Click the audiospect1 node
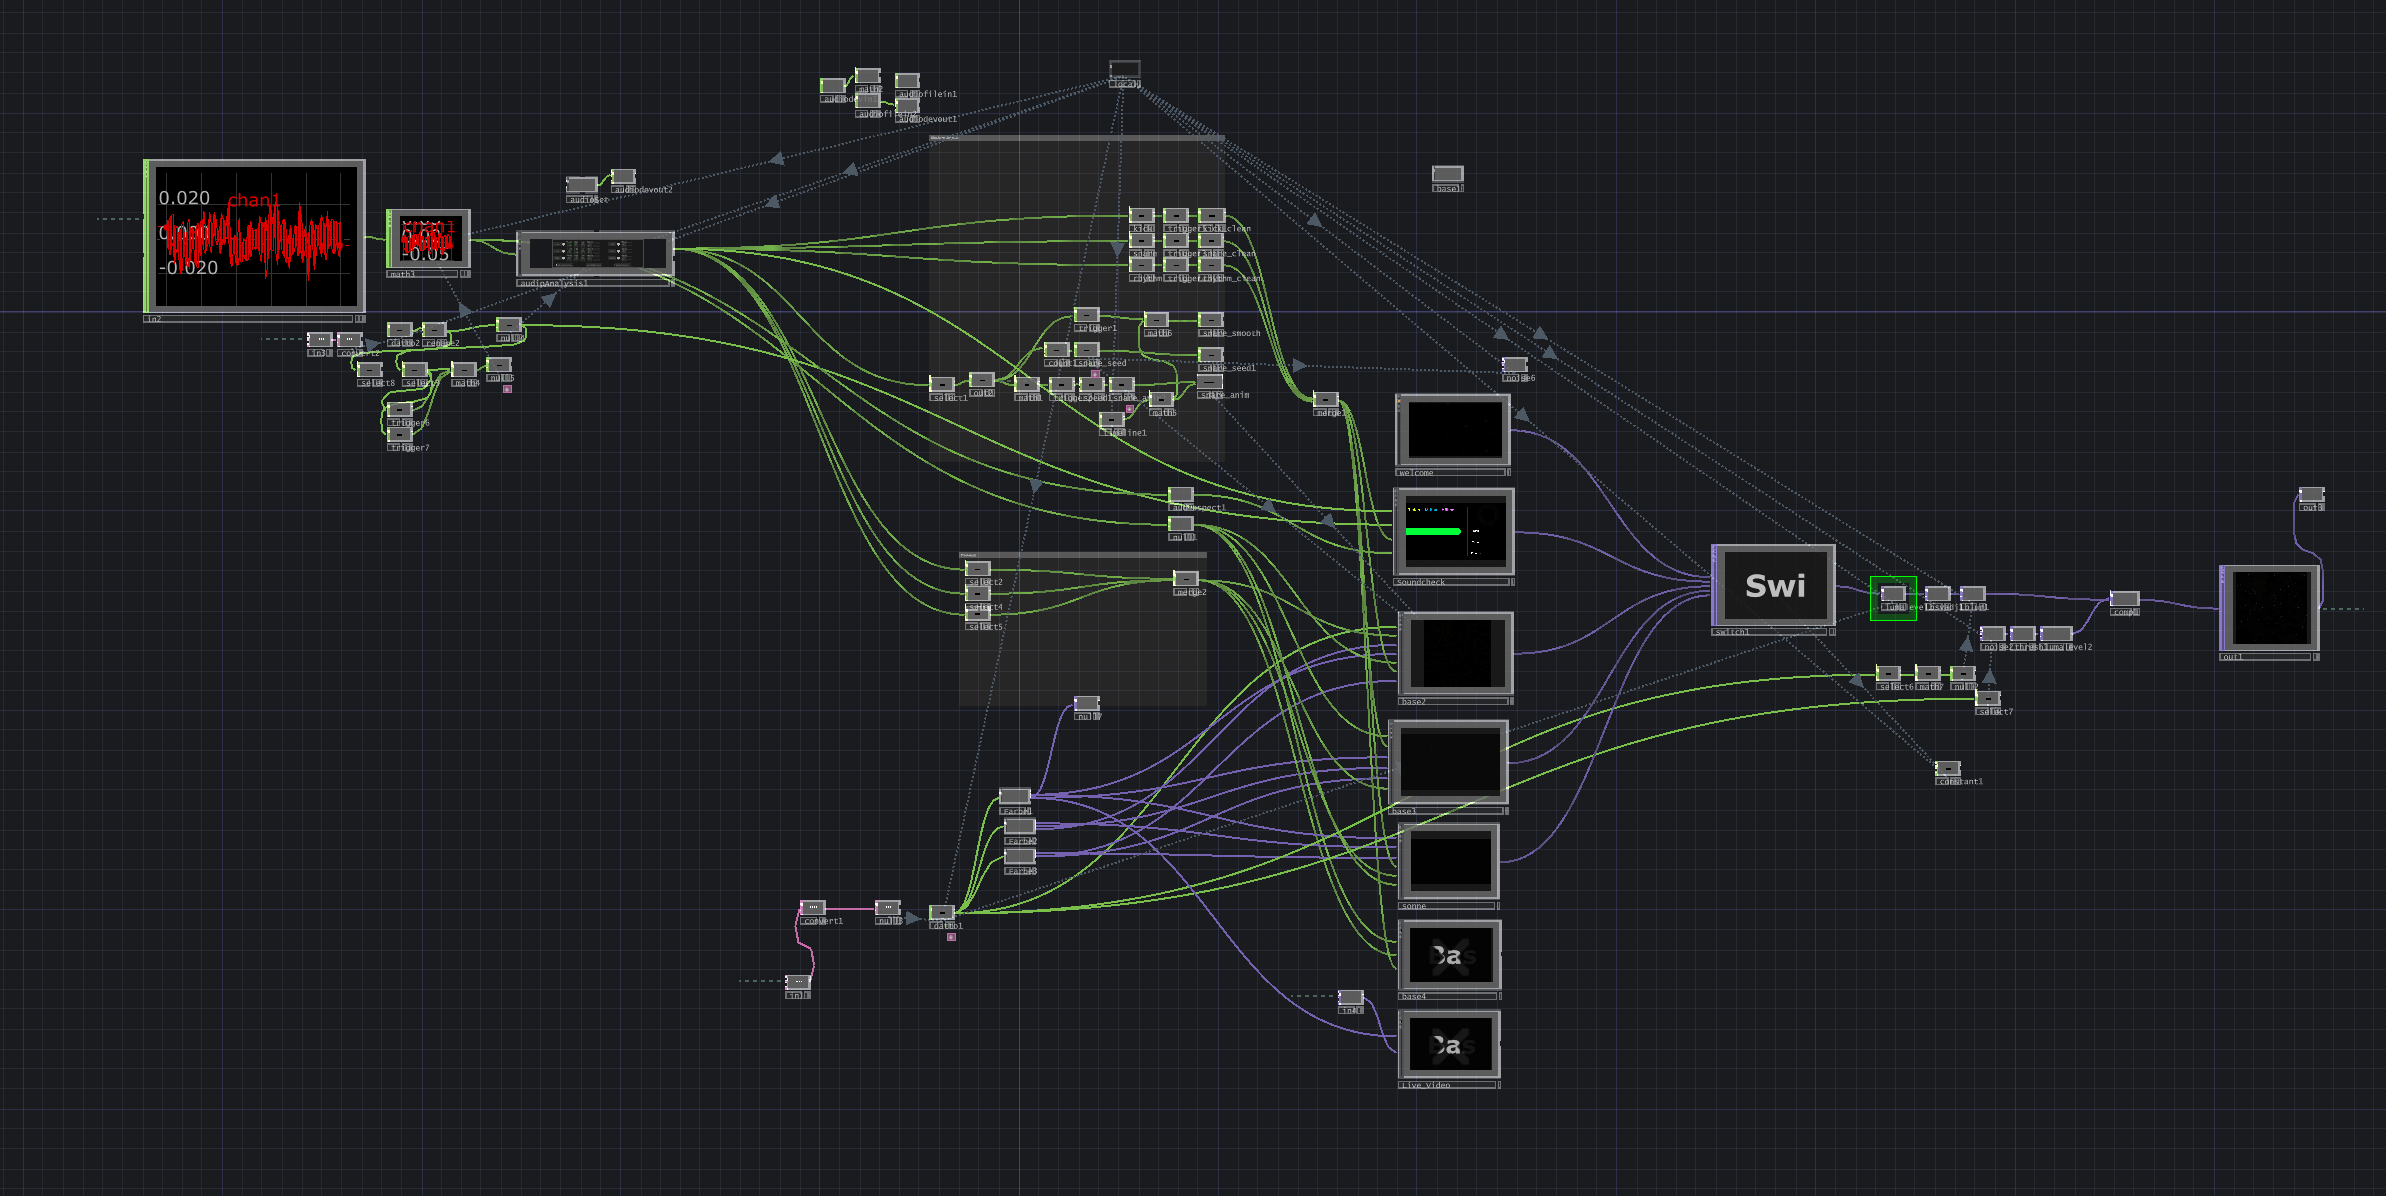Viewport: 2386px width, 1196px height. point(1181,495)
